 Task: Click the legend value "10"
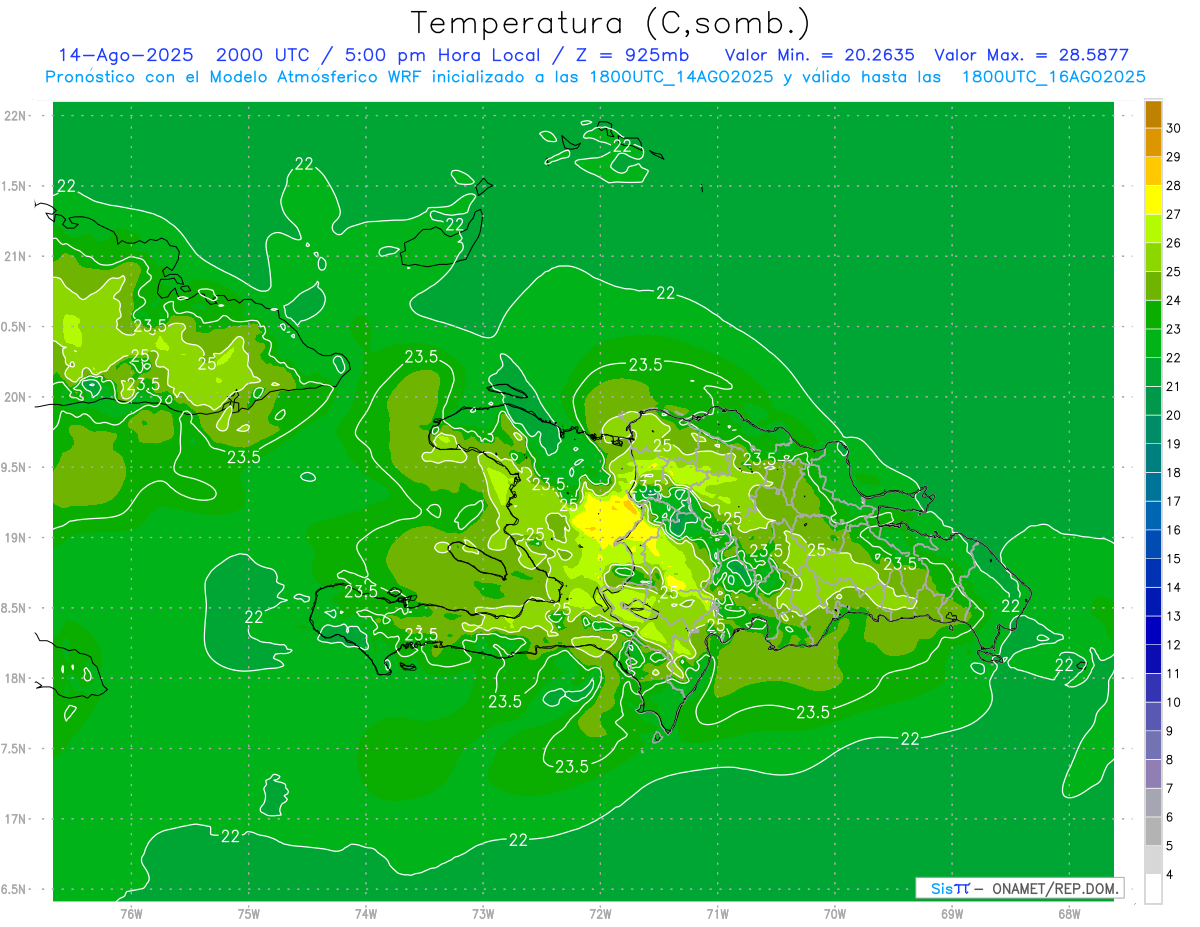coord(1173,703)
